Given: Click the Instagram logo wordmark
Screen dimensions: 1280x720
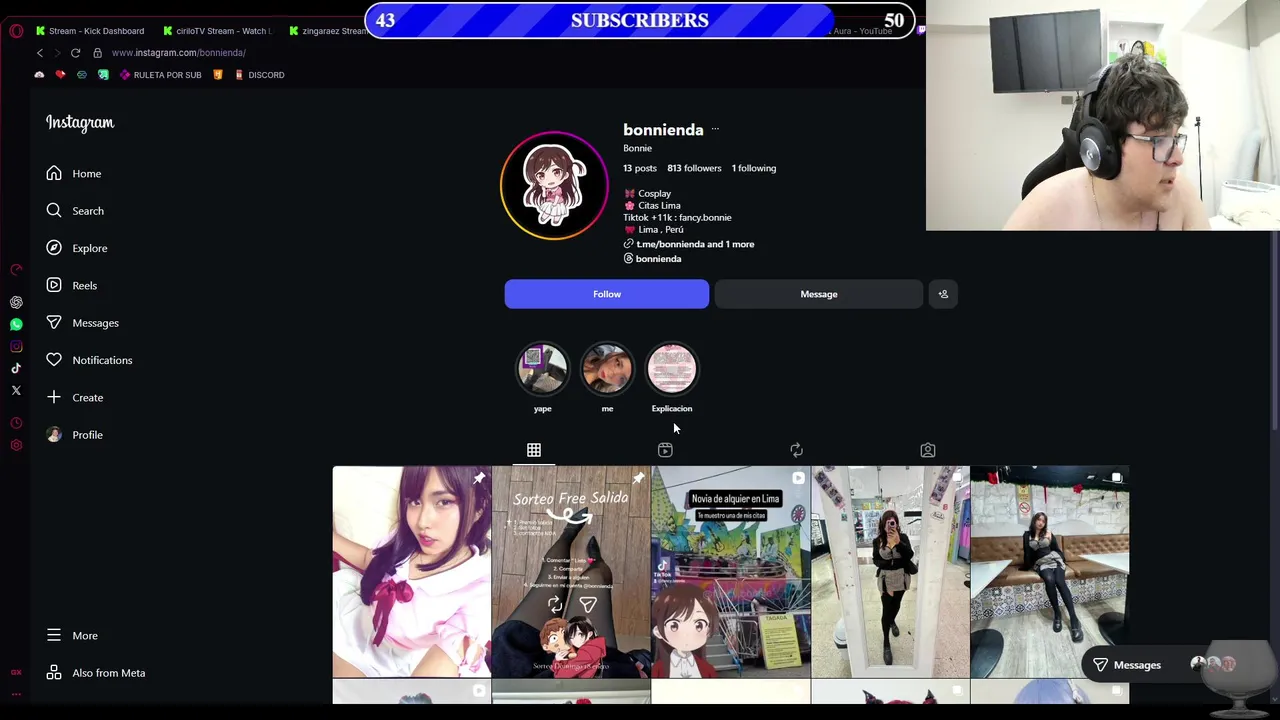Looking at the screenshot, I should pos(80,123).
